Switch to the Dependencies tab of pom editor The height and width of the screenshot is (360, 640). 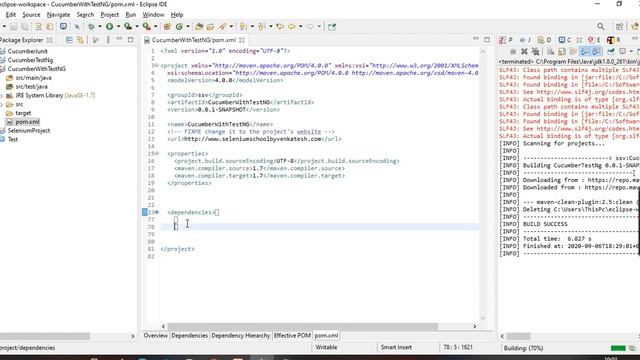click(x=189, y=336)
